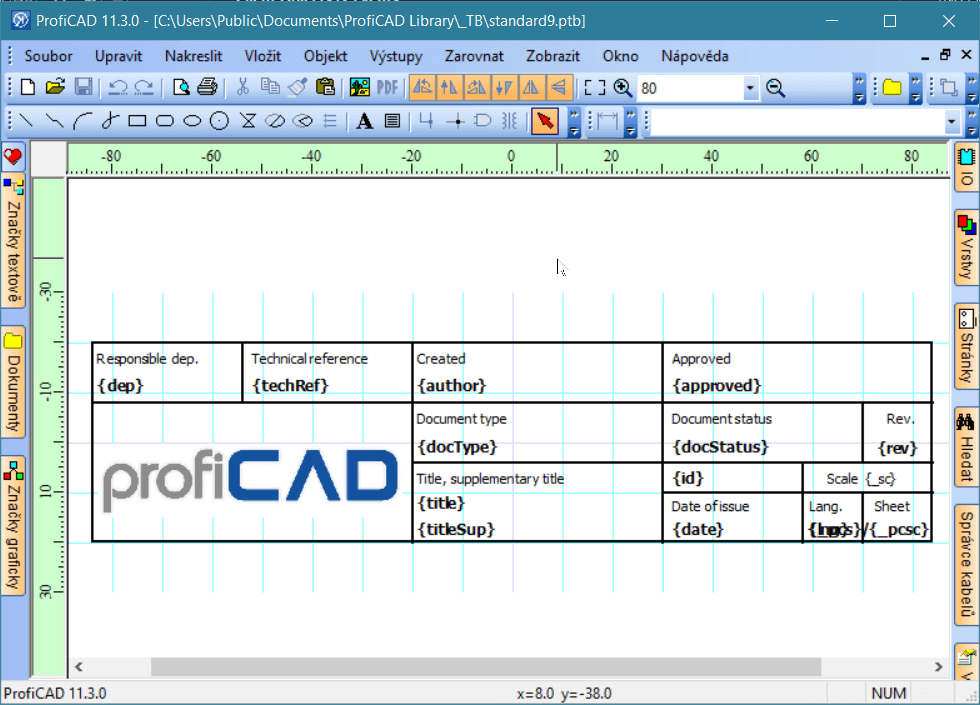Image resolution: width=980 pixels, height=705 pixels.
Task: Click the scroll right arrow of the canvas
Action: 939,667
